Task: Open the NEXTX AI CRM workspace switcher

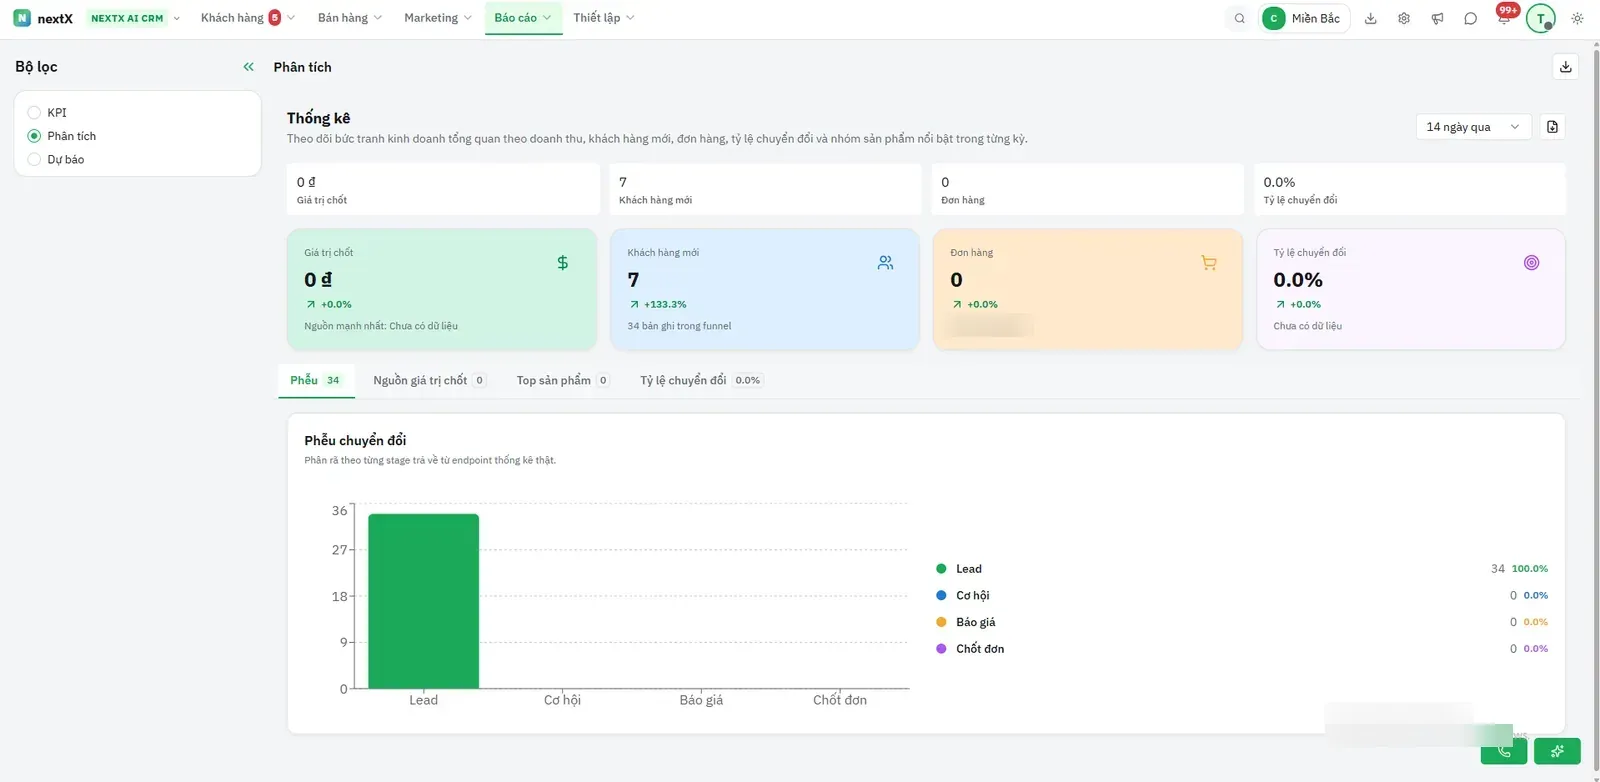Action: (x=135, y=18)
